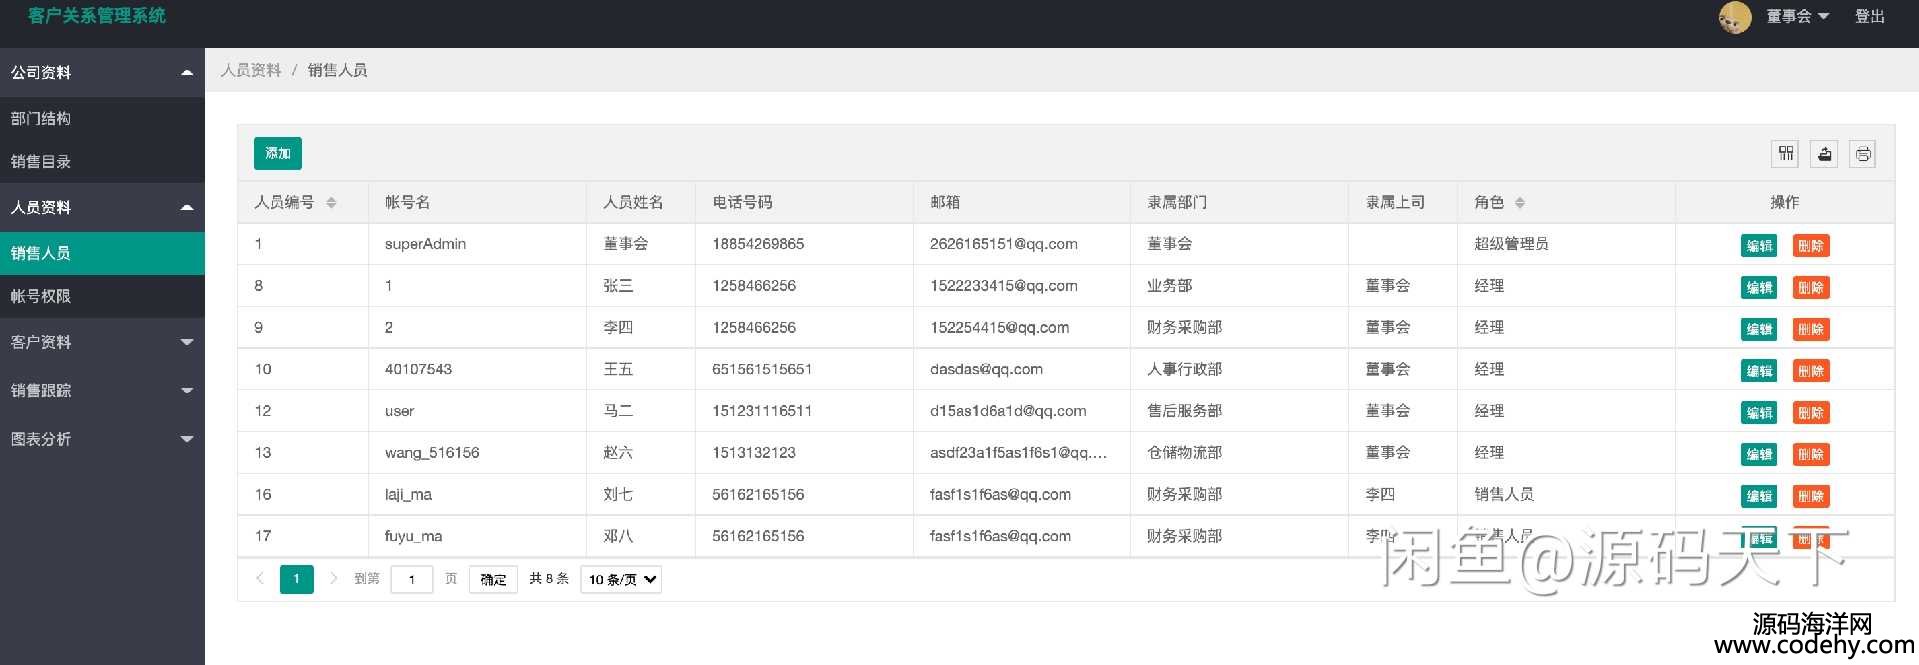Click the account name 40107543

[x=418, y=369]
